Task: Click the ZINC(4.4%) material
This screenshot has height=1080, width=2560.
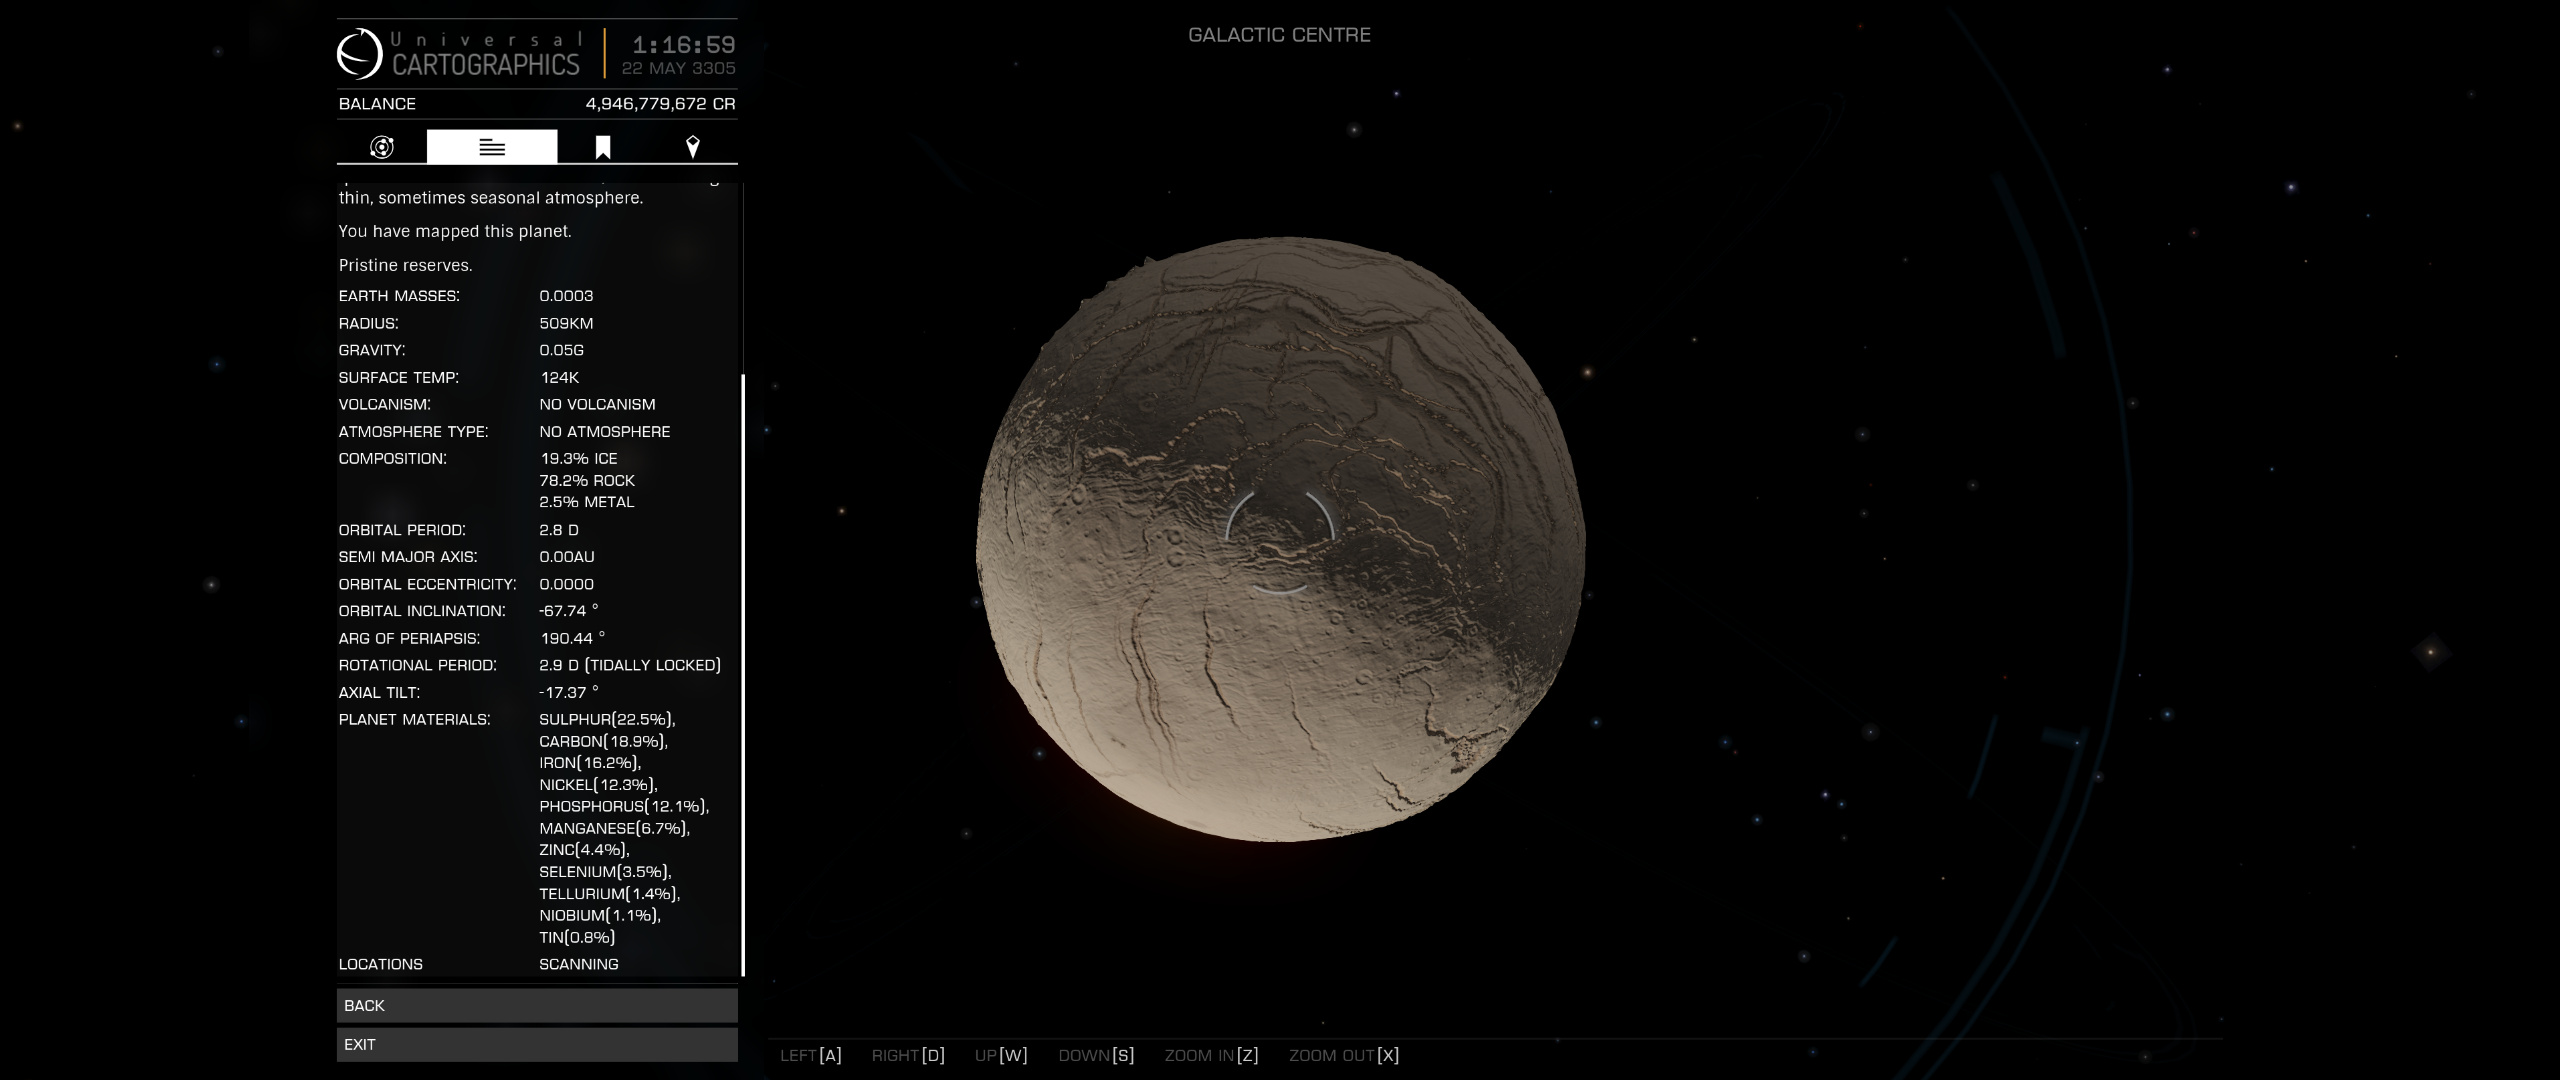Action: (584, 850)
